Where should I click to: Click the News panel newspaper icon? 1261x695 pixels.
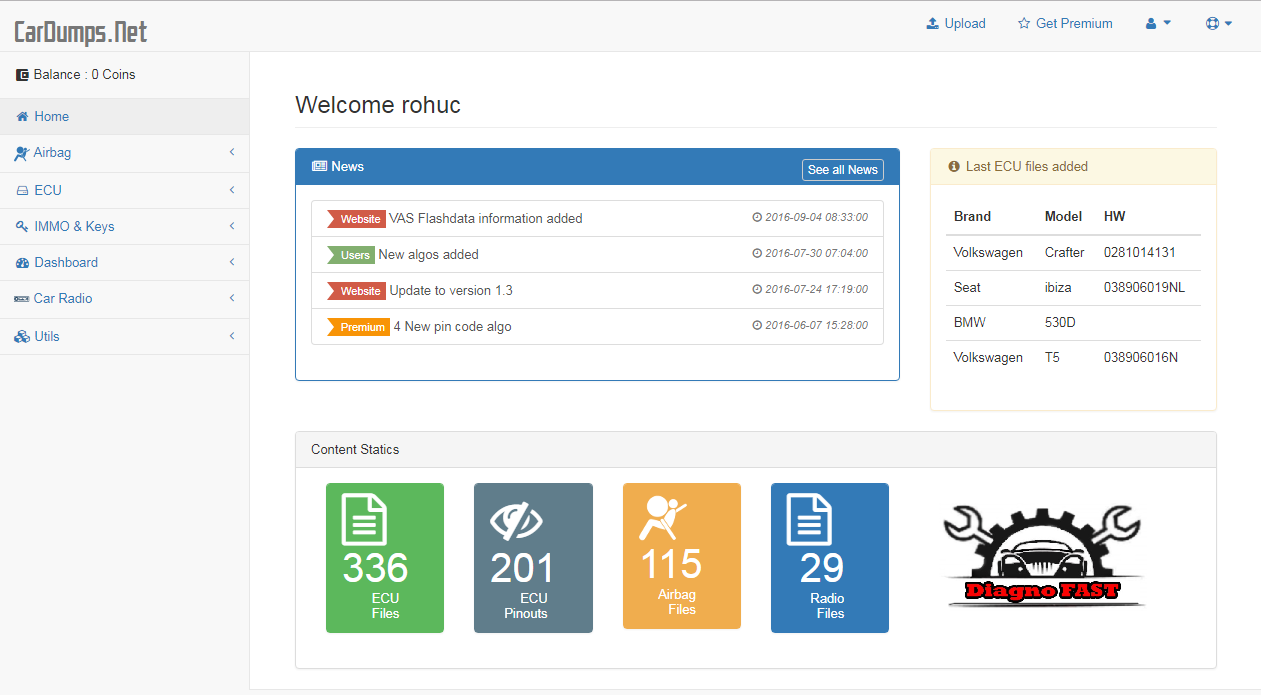click(x=319, y=167)
